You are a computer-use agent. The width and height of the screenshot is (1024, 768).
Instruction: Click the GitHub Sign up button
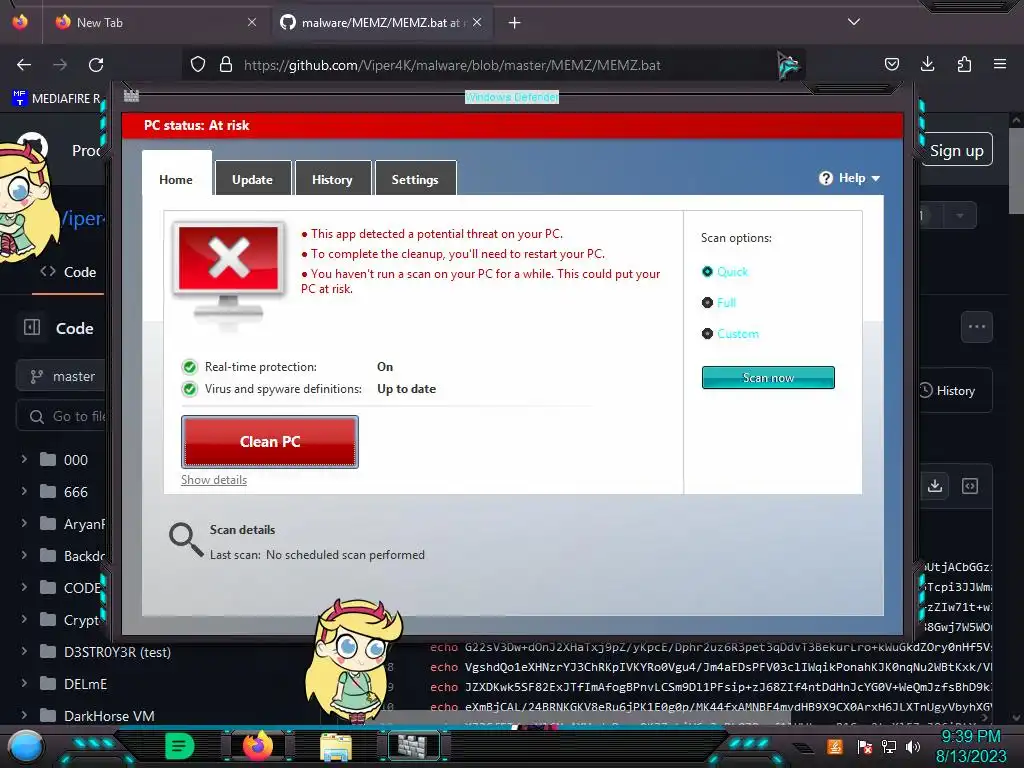956,150
